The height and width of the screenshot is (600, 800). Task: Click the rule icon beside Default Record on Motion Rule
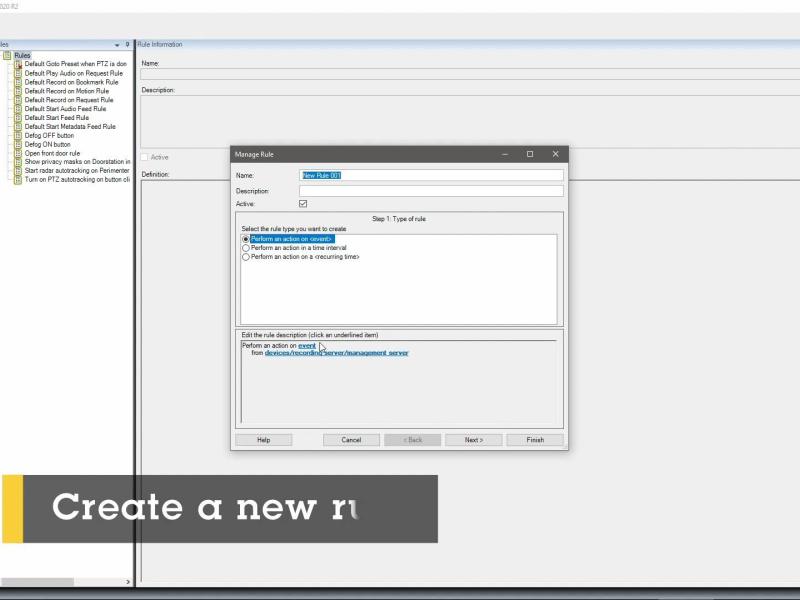tap(17, 91)
